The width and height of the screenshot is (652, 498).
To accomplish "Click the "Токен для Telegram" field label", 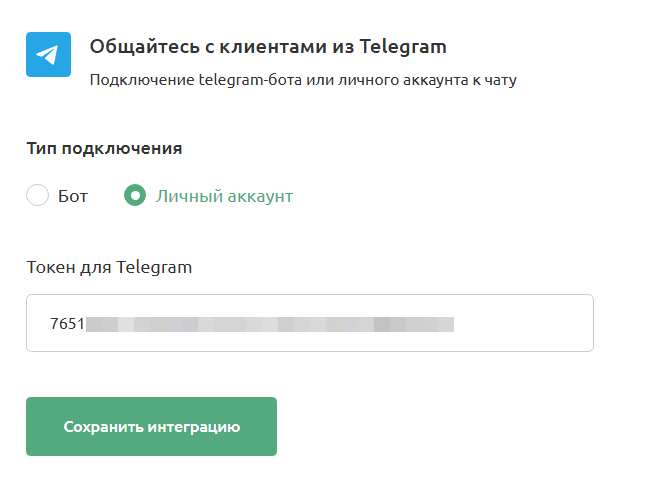I will 109,267.
